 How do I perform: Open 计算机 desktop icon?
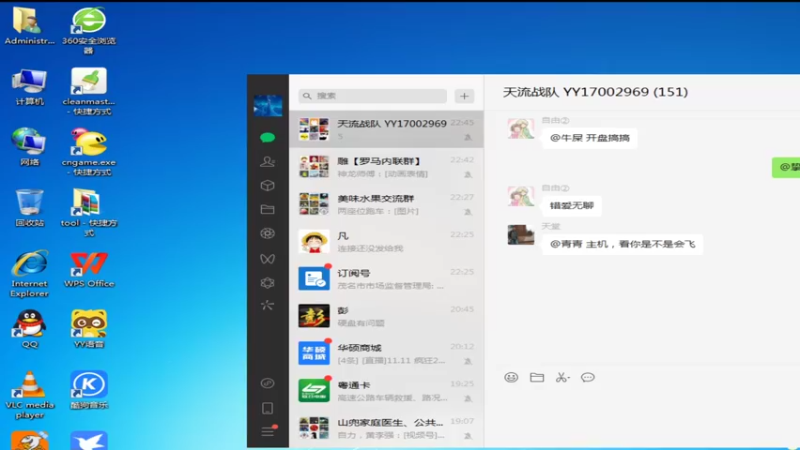[x=29, y=87]
